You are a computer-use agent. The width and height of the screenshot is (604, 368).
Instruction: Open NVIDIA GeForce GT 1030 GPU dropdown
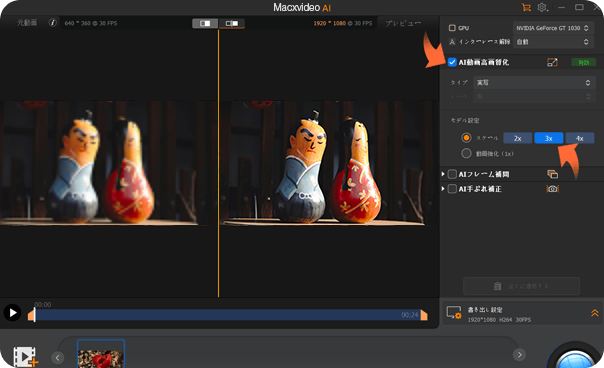click(553, 28)
